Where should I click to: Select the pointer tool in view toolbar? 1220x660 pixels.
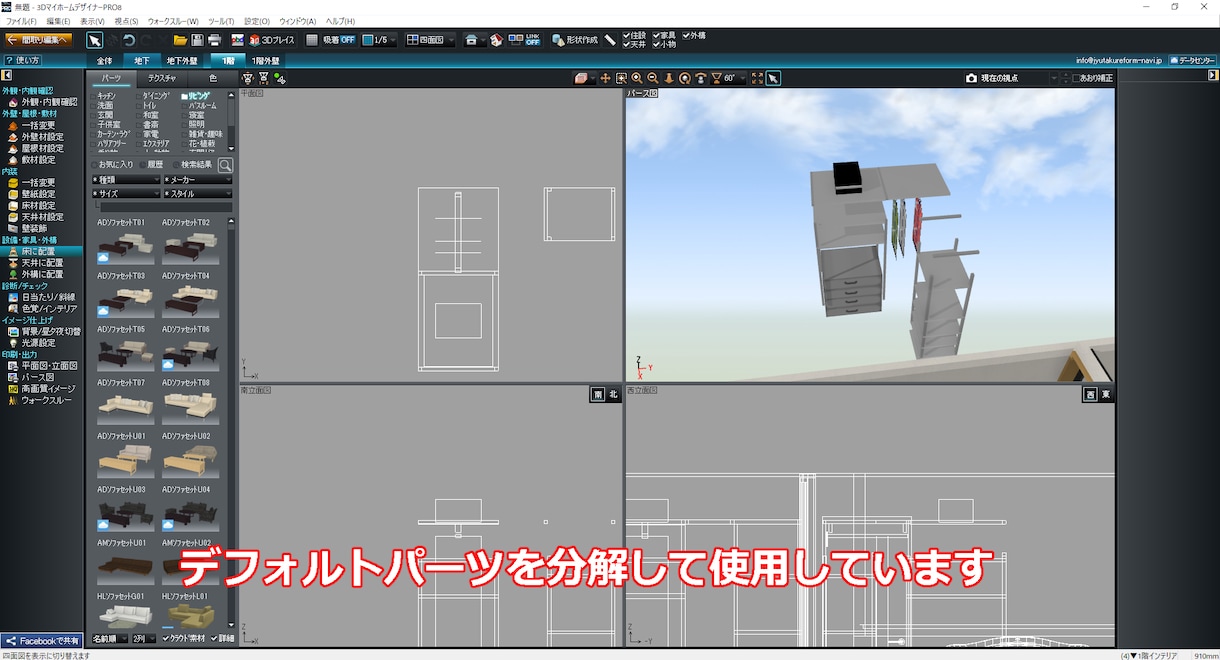773,78
